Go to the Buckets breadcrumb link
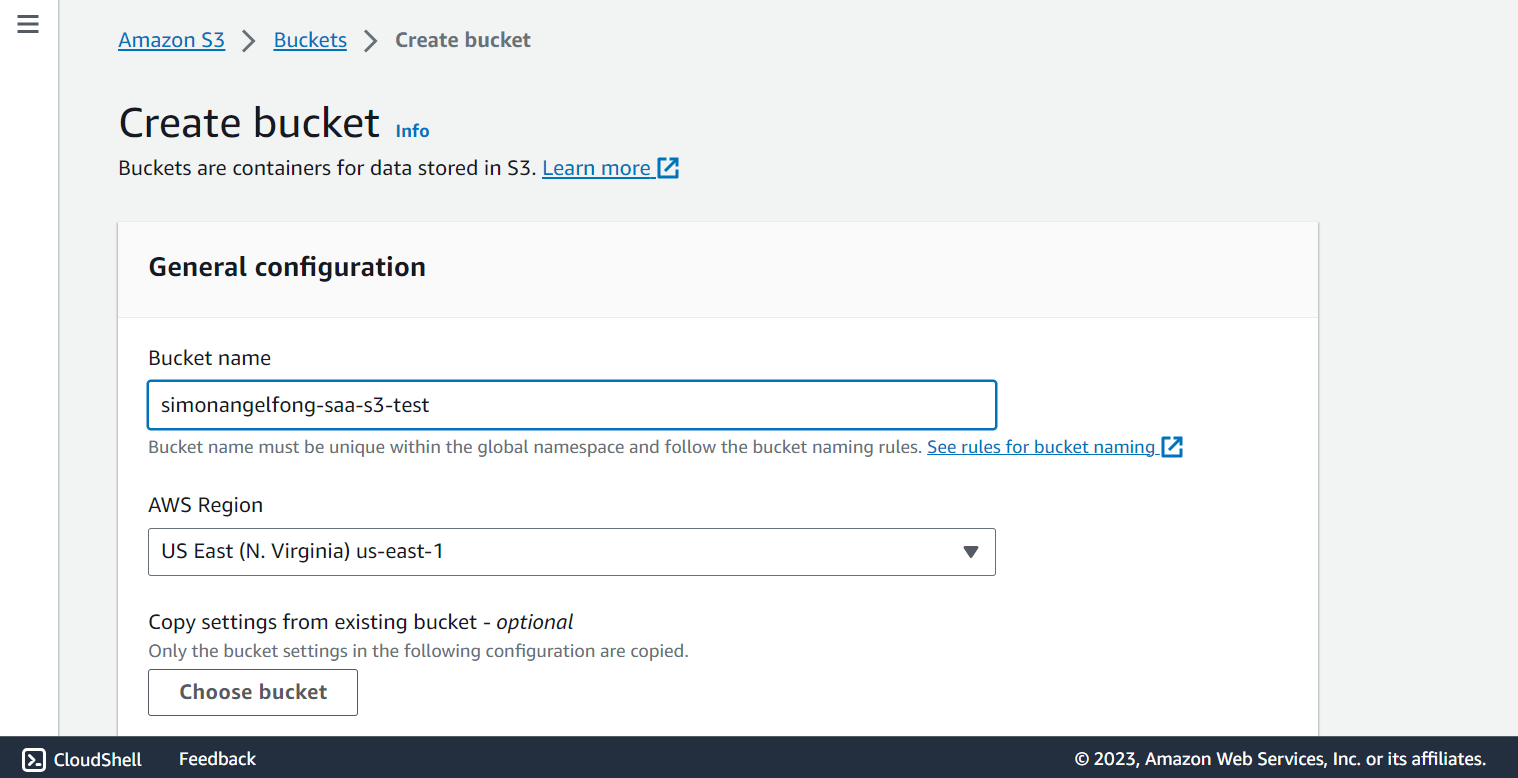 click(x=310, y=40)
